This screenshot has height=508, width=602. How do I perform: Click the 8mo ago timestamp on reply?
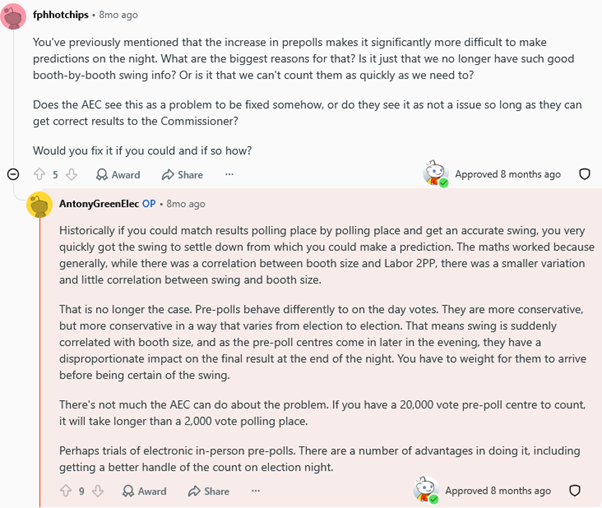(x=186, y=204)
